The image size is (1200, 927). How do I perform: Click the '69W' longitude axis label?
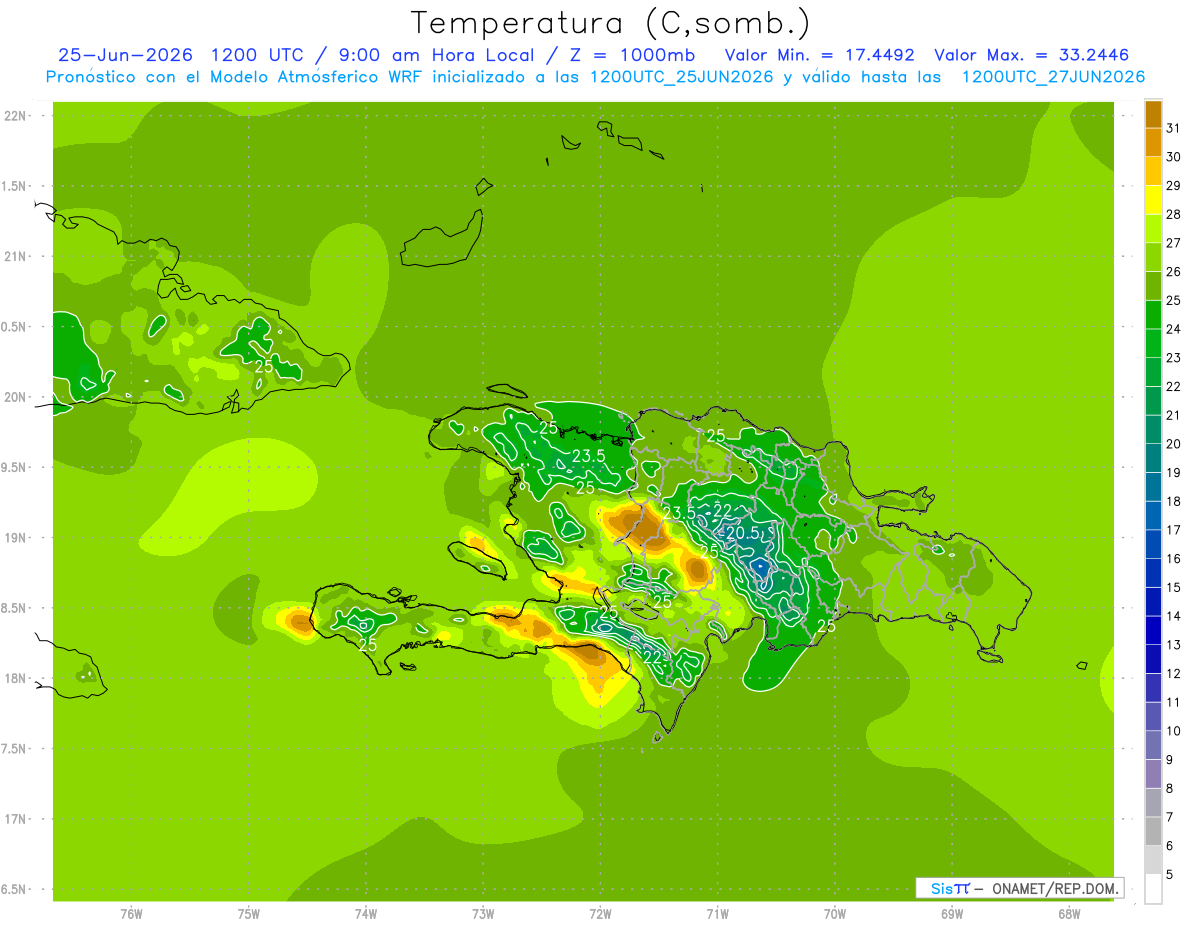[952, 914]
